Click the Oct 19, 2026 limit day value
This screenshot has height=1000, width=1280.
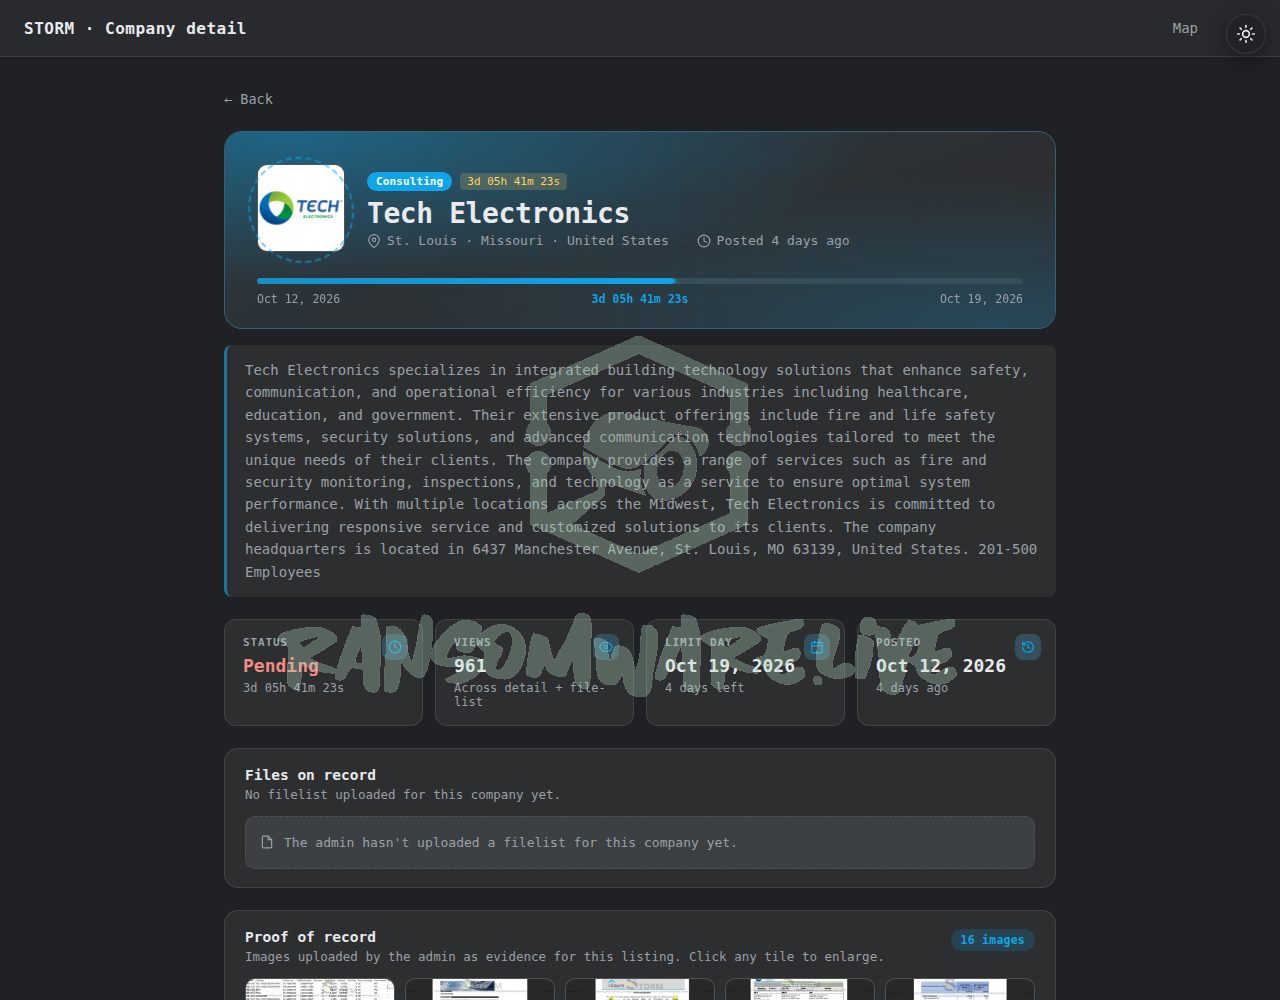730,666
